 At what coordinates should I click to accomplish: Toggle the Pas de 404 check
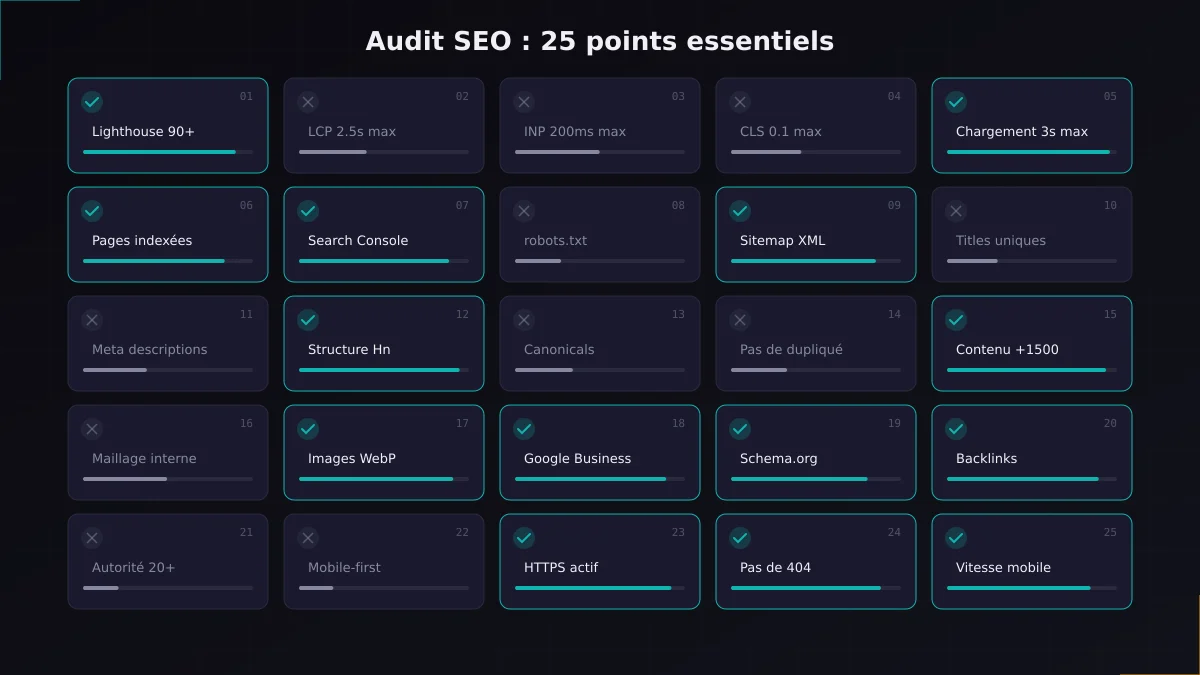740,538
